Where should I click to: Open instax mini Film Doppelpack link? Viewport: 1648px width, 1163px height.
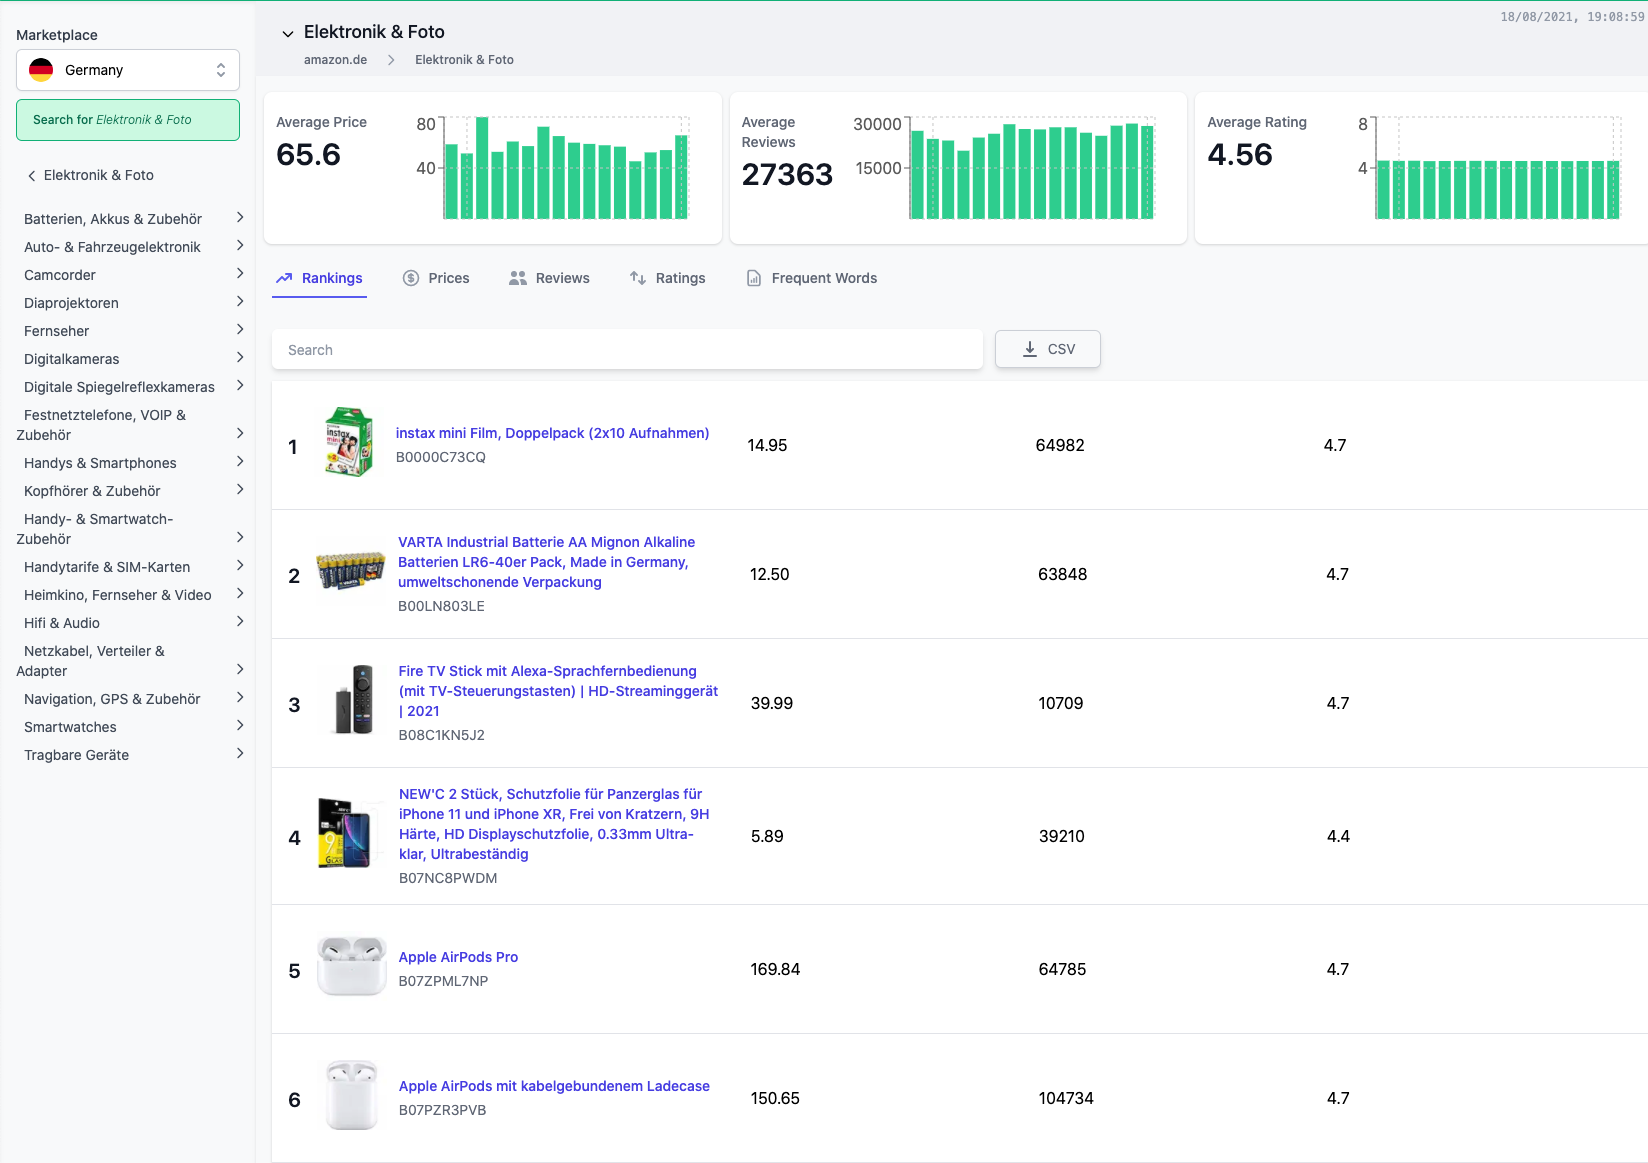[552, 433]
